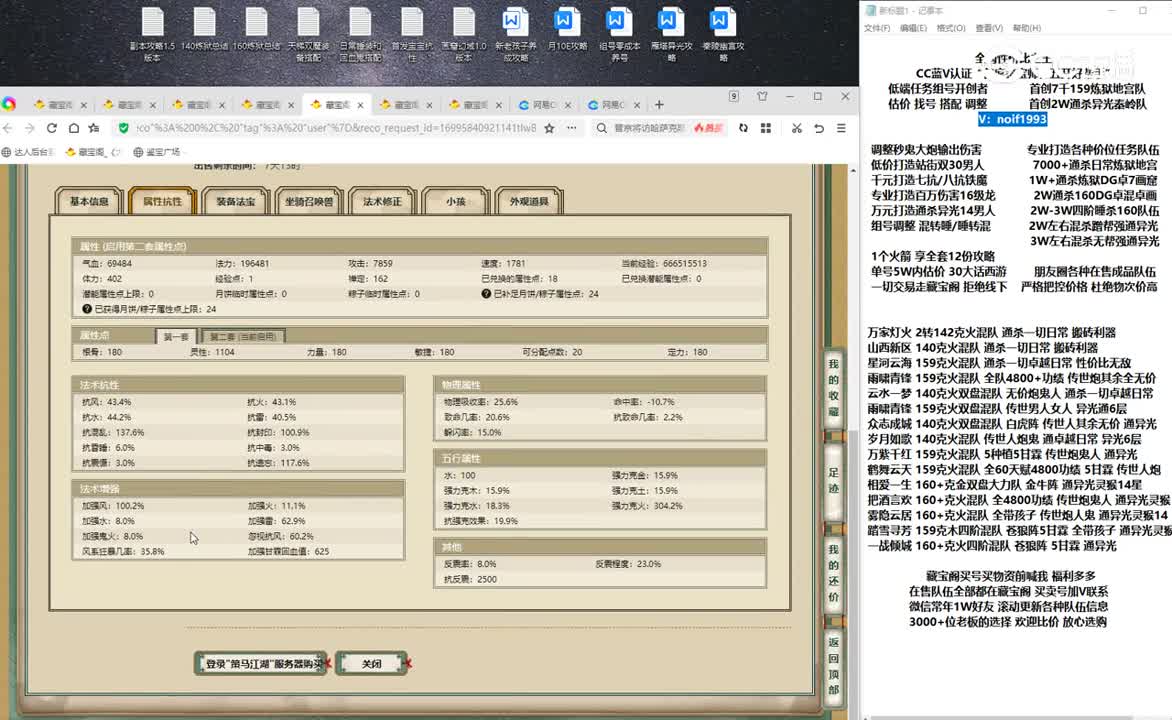Go to the browser home page
The width and height of the screenshot is (1172, 720).
(73, 128)
